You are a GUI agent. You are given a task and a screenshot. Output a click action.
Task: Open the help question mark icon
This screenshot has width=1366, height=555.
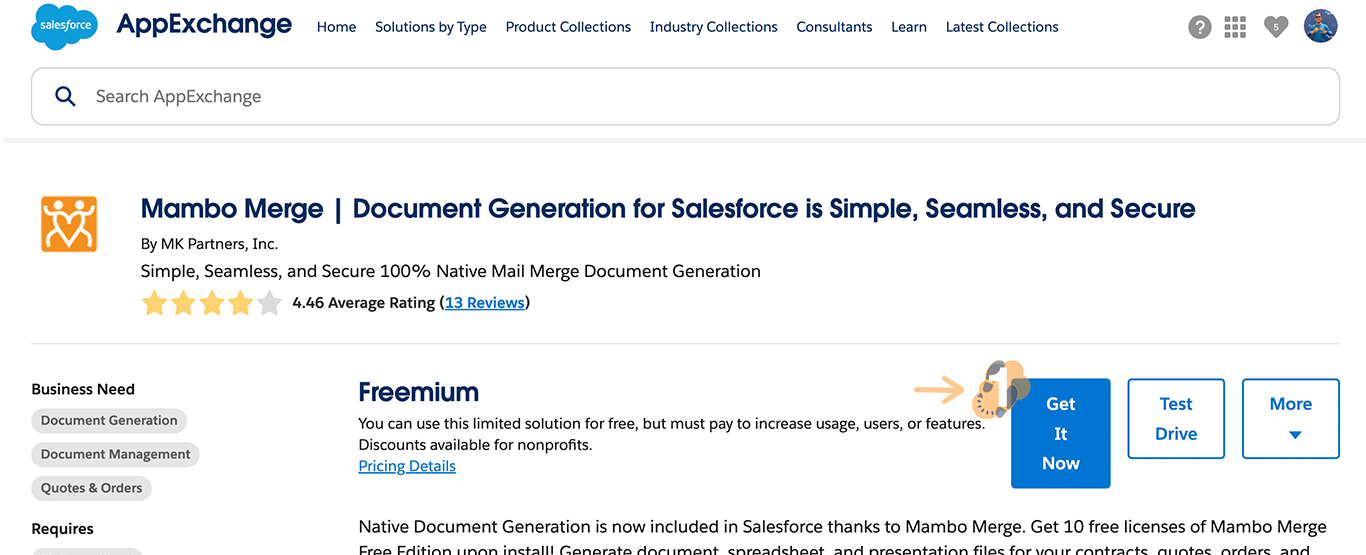[x=1199, y=27]
